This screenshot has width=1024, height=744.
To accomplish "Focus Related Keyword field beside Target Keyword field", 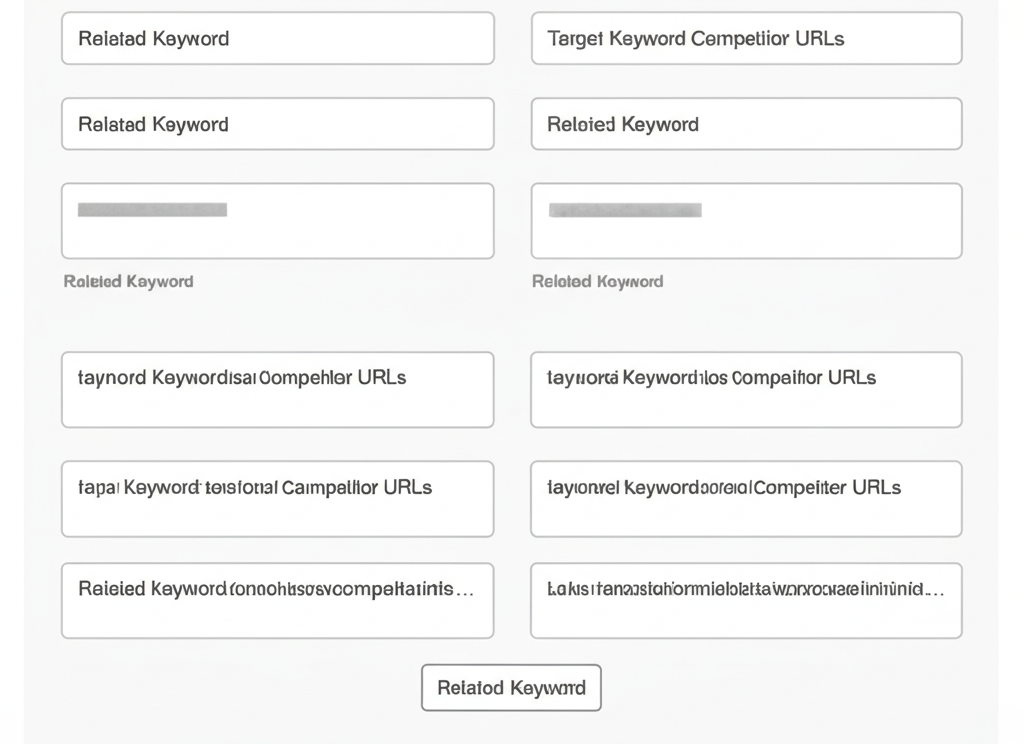I will [277, 39].
